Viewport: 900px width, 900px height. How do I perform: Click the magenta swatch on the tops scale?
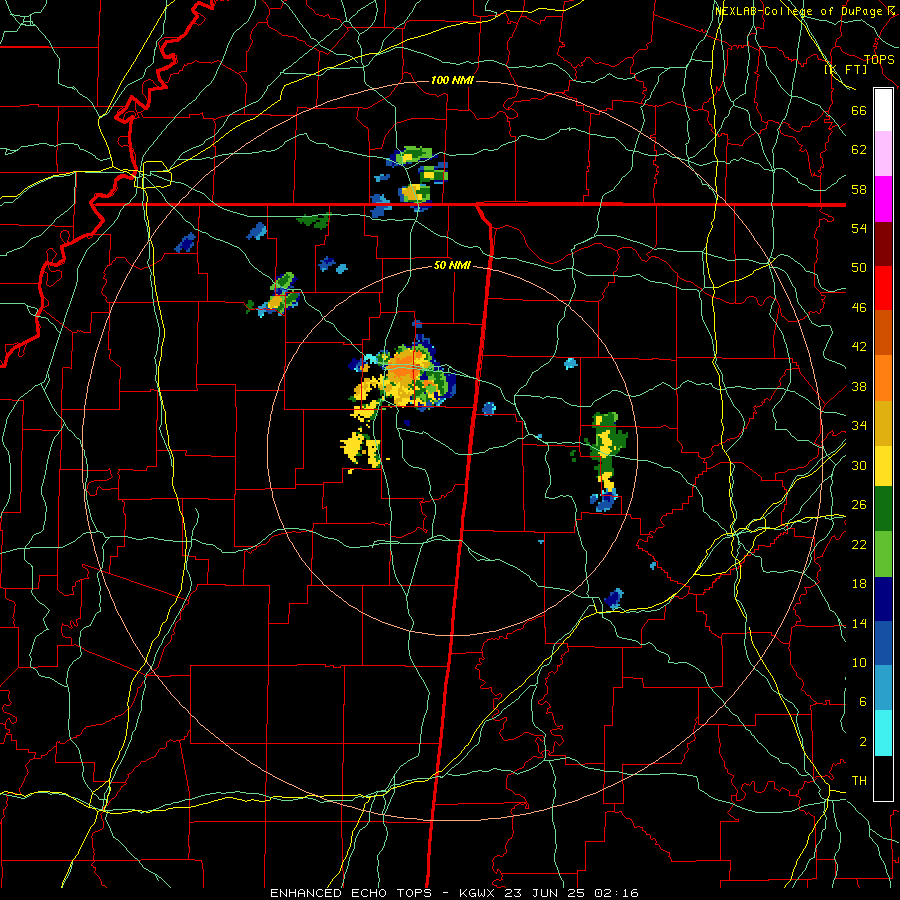(883, 199)
